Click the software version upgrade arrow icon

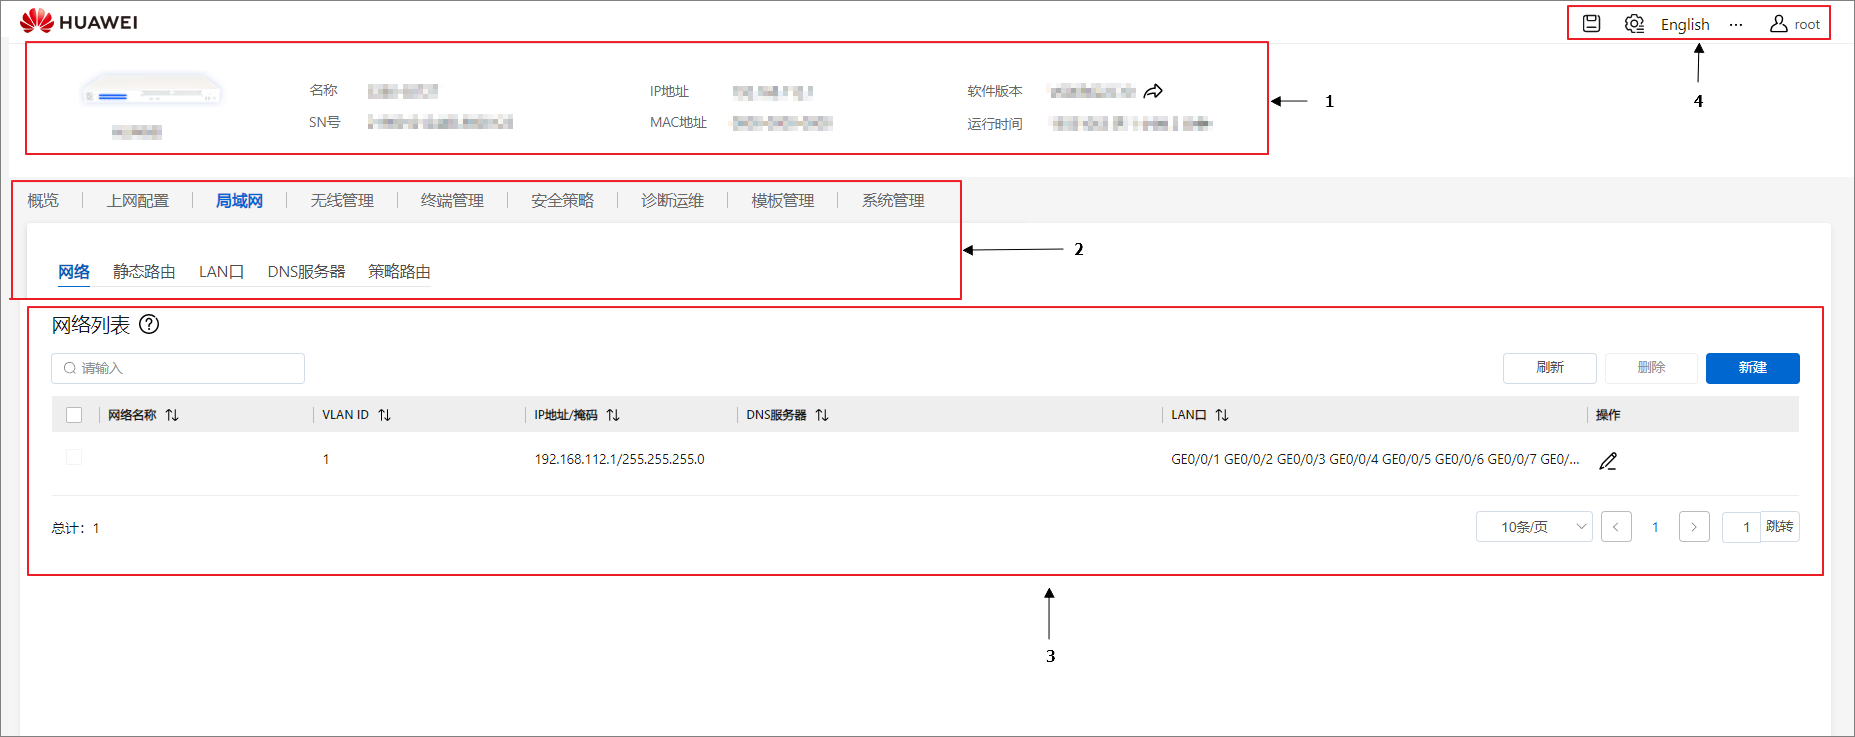pos(1153,91)
